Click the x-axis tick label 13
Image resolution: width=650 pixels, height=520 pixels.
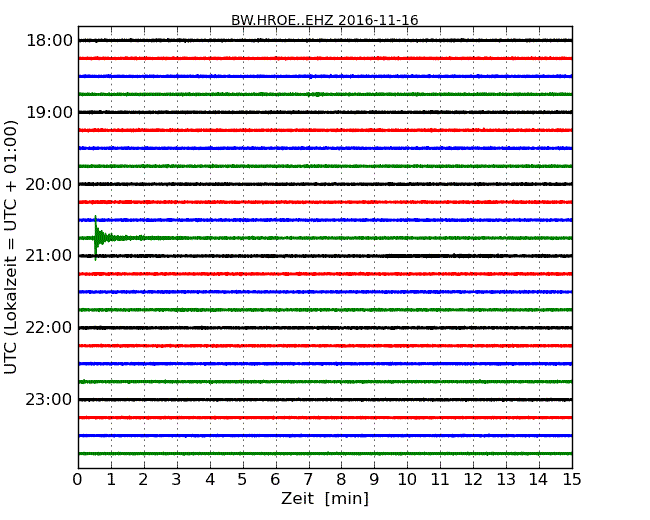[506, 480]
